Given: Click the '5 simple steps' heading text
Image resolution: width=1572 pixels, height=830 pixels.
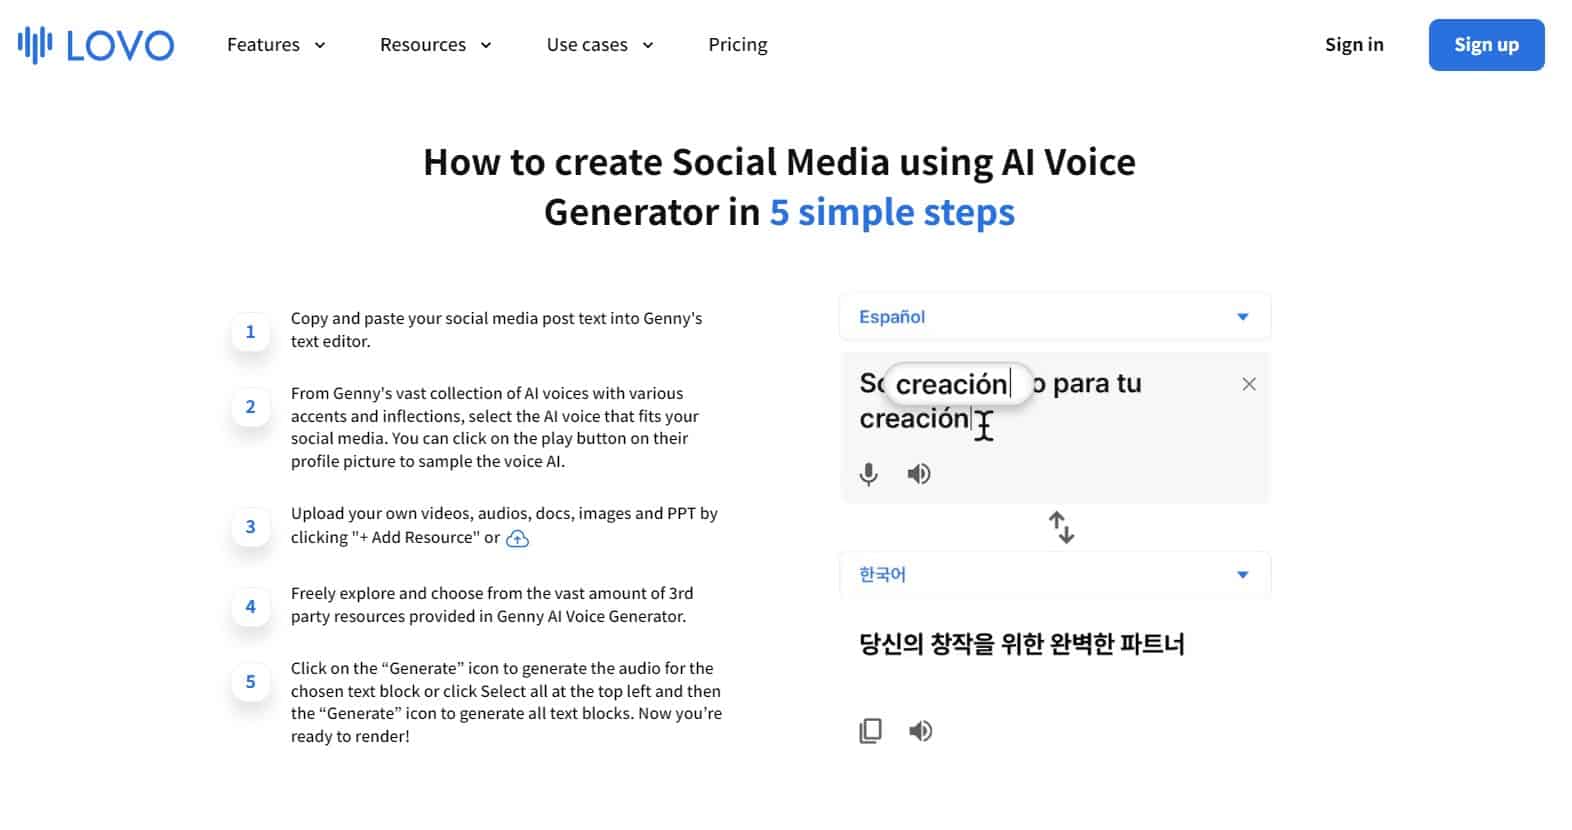Looking at the screenshot, I should click(892, 212).
